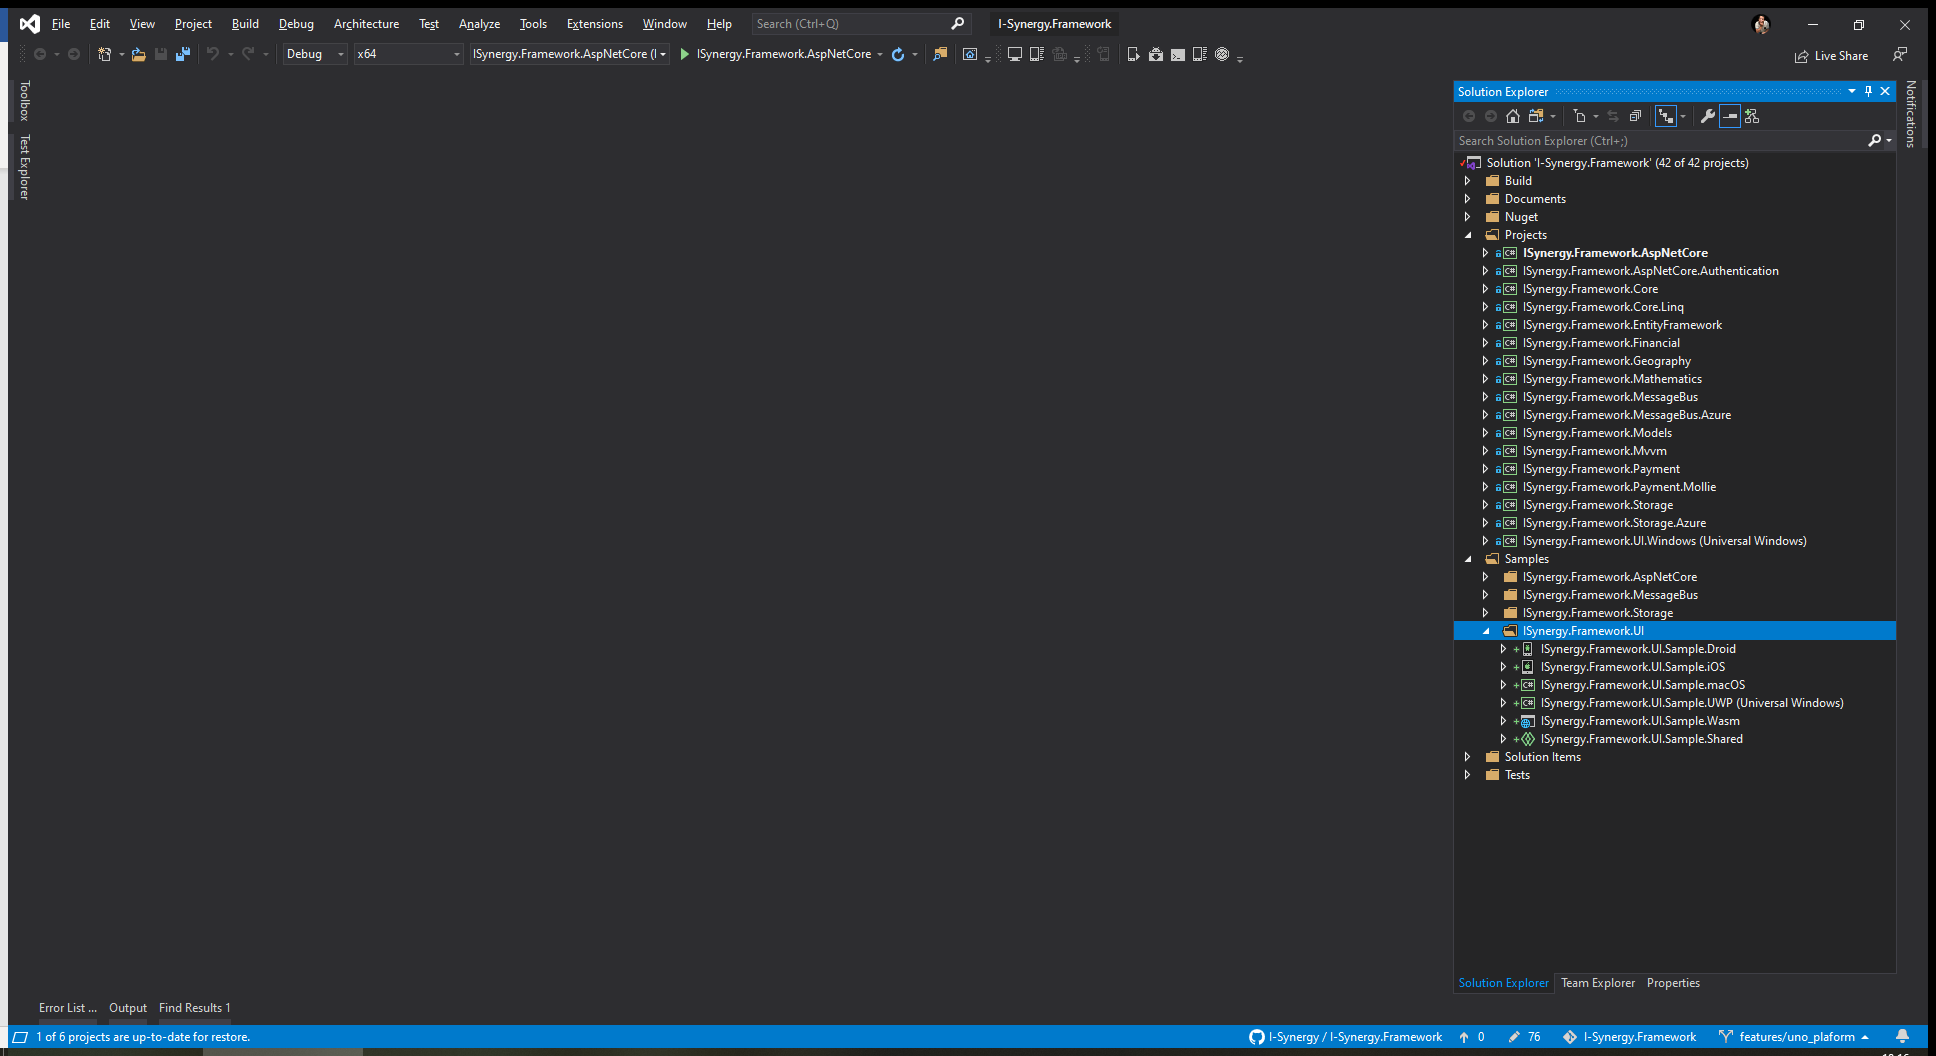Open the File menu
The width and height of the screenshot is (1936, 1056).
(61, 24)
